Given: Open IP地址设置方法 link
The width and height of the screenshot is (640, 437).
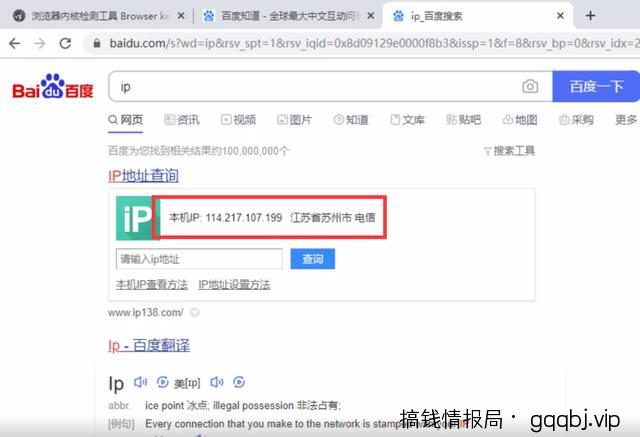Looking at the screenshot, I should 234,284.
